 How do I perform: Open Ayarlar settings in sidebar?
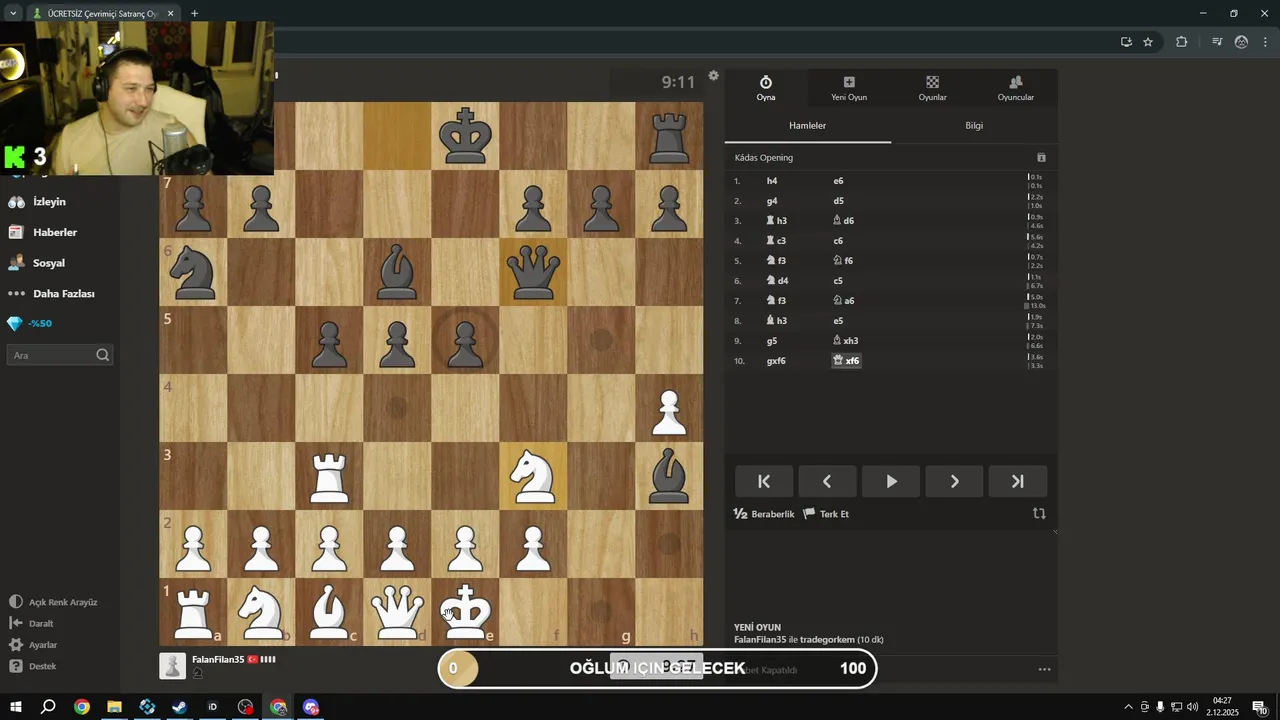(x=33, y=645)
